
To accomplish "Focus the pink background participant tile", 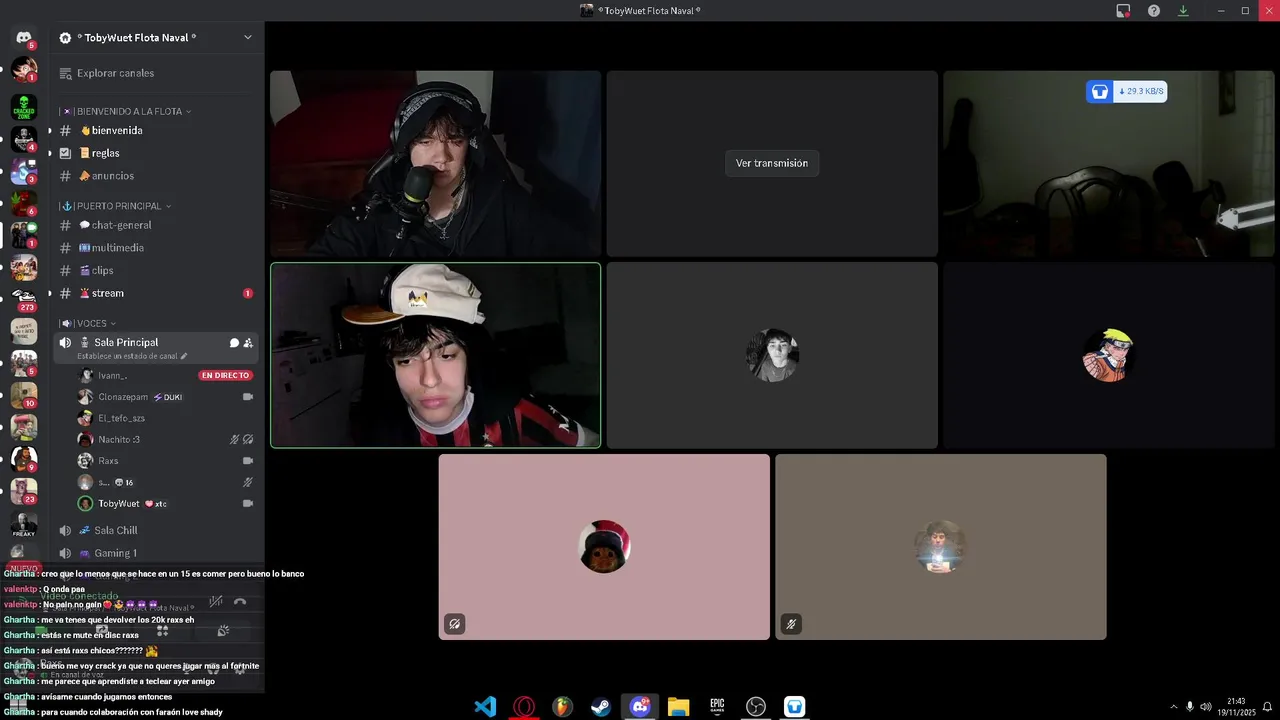I will pos(604,547).
